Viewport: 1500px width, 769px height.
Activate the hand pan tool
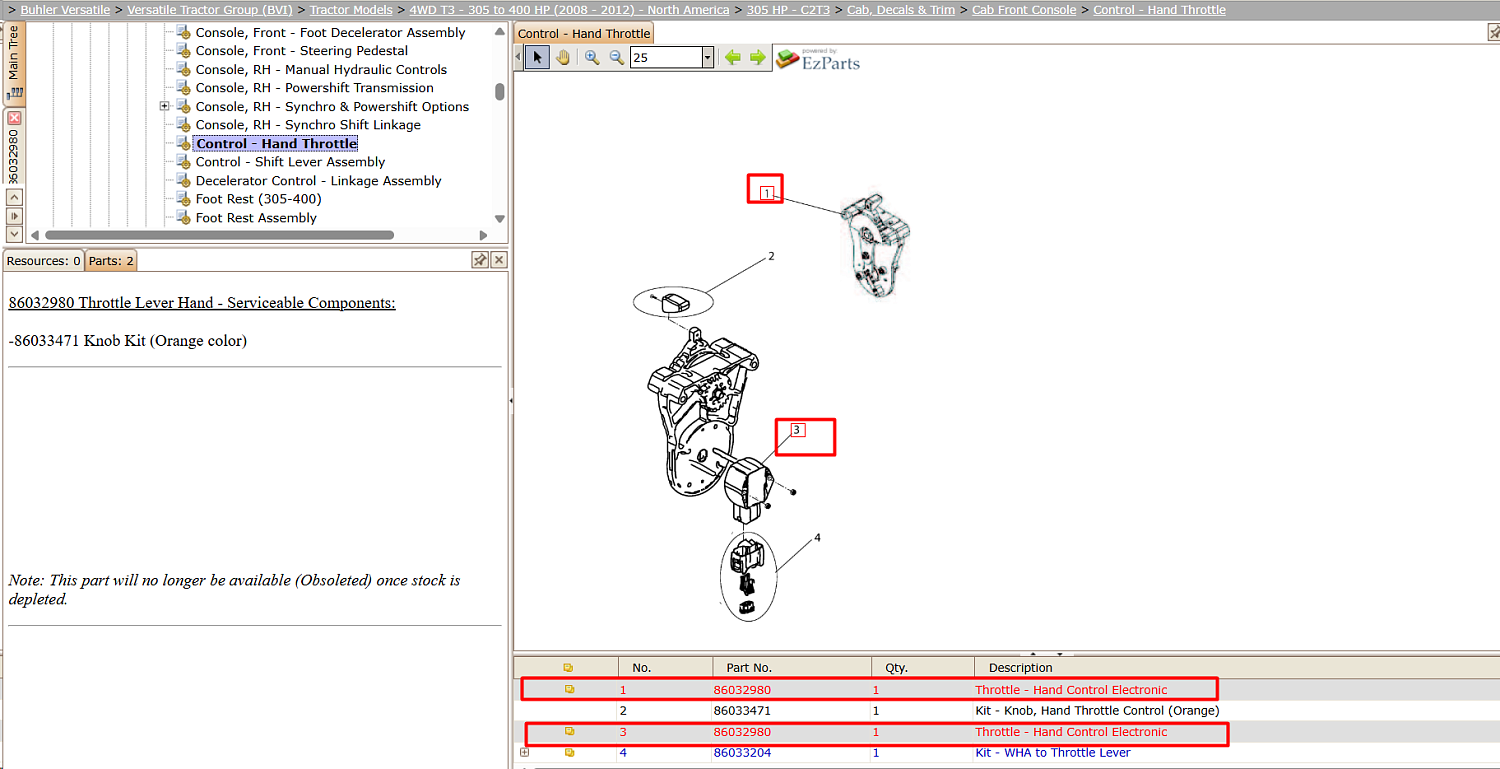[x=563, y=57]
